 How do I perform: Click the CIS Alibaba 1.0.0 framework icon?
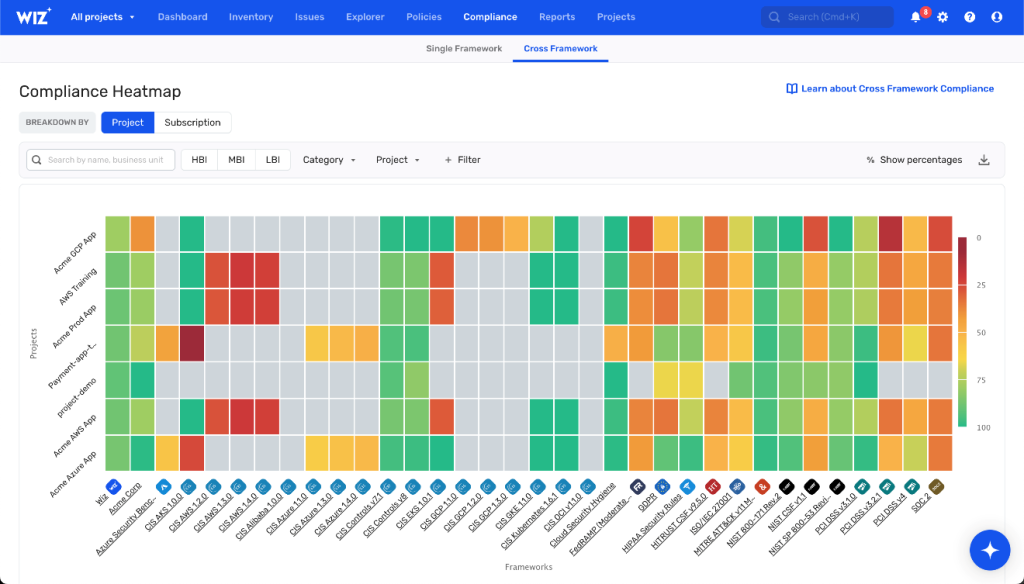pos(288,487)
